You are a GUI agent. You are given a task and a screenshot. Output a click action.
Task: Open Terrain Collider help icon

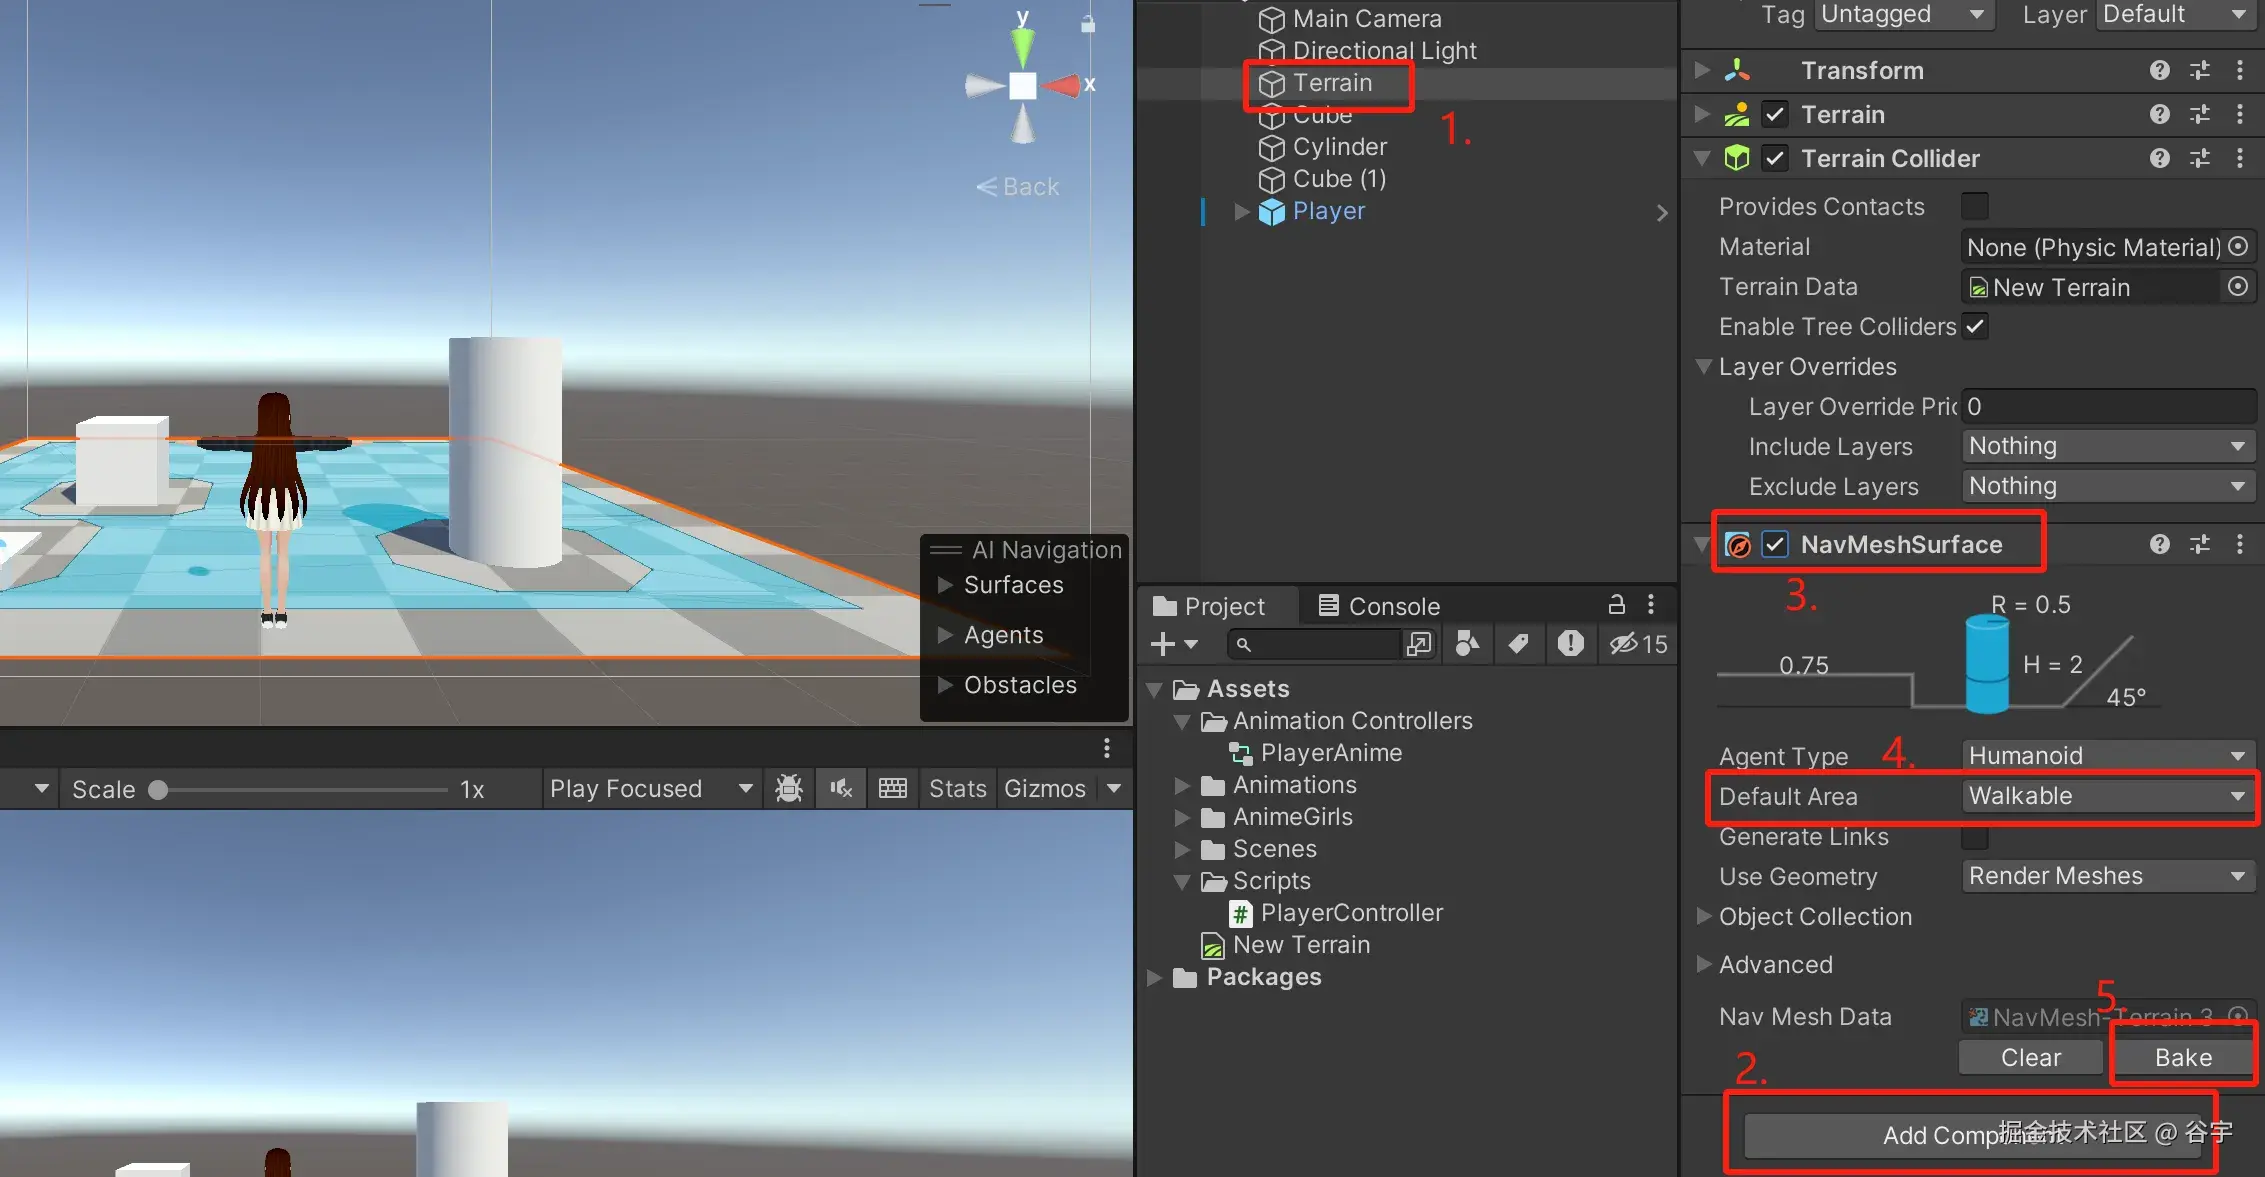click(x=2159, y=158)
